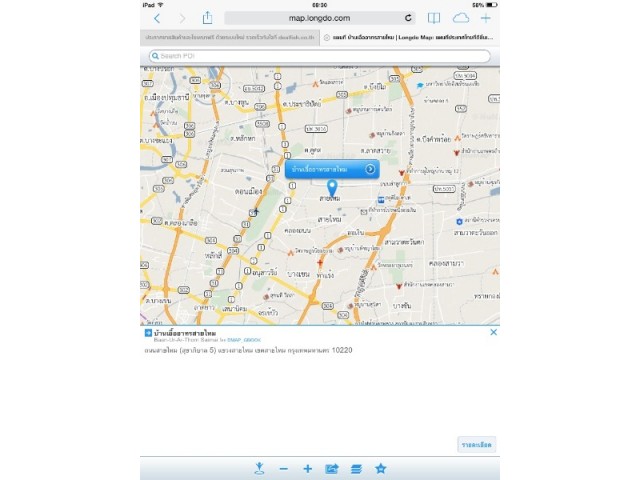Open Safari bookmarks book icon
This screenshot has width=640, height=480.
coord(434,18)
